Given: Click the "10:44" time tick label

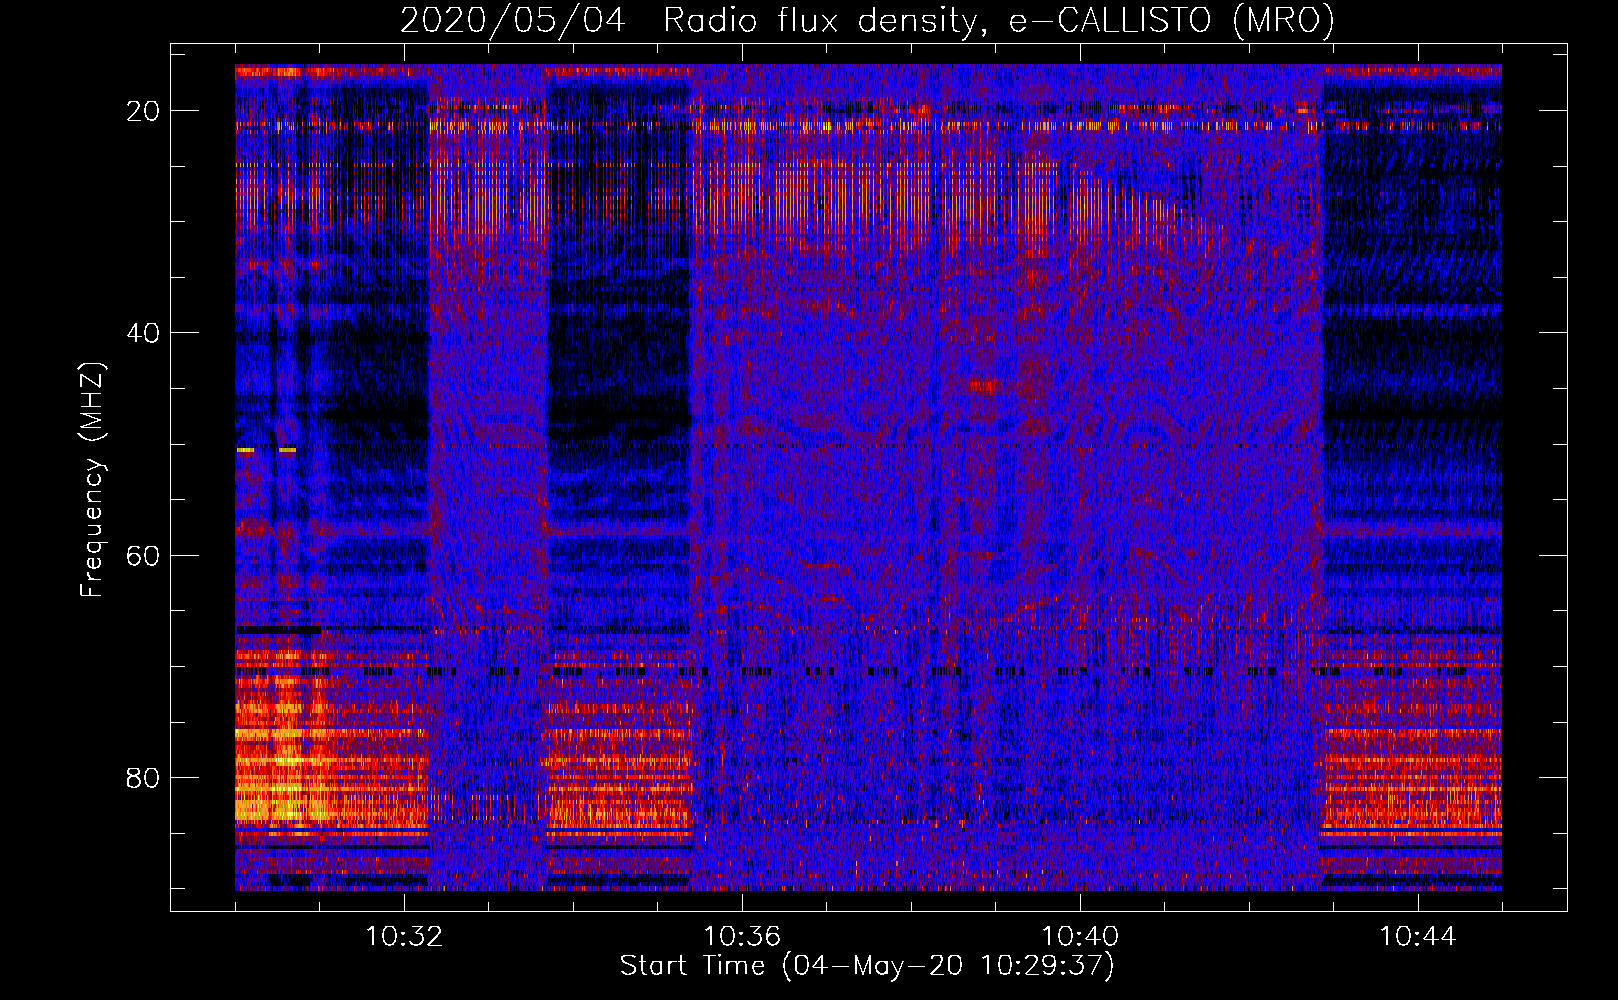Looking at the screenshot, I should coord(1418,937).
